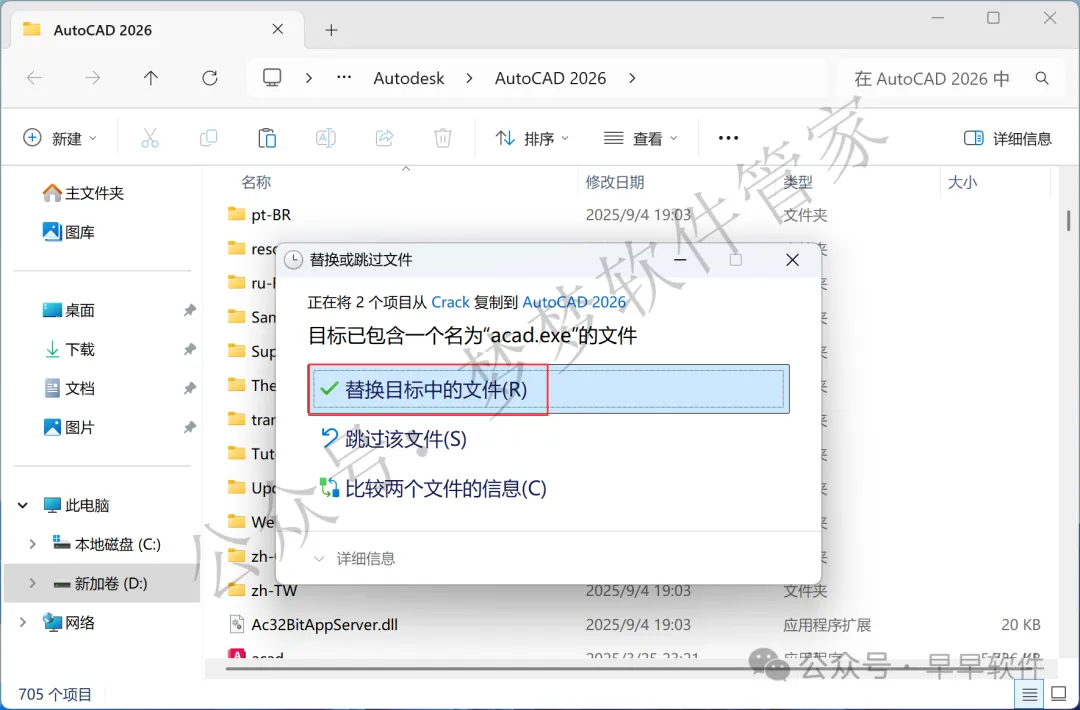Sort by Size (大小) column header

tap(962, 182)
